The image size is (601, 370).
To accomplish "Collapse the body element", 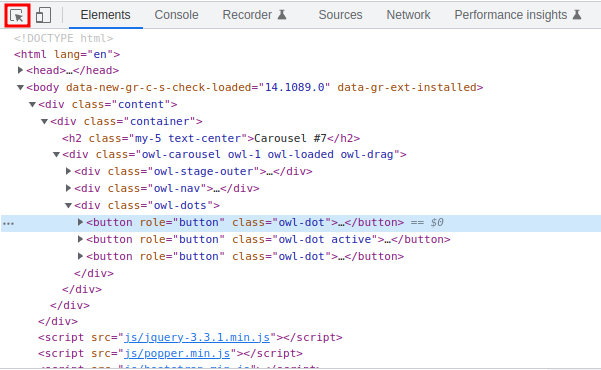I will point(20,87).
